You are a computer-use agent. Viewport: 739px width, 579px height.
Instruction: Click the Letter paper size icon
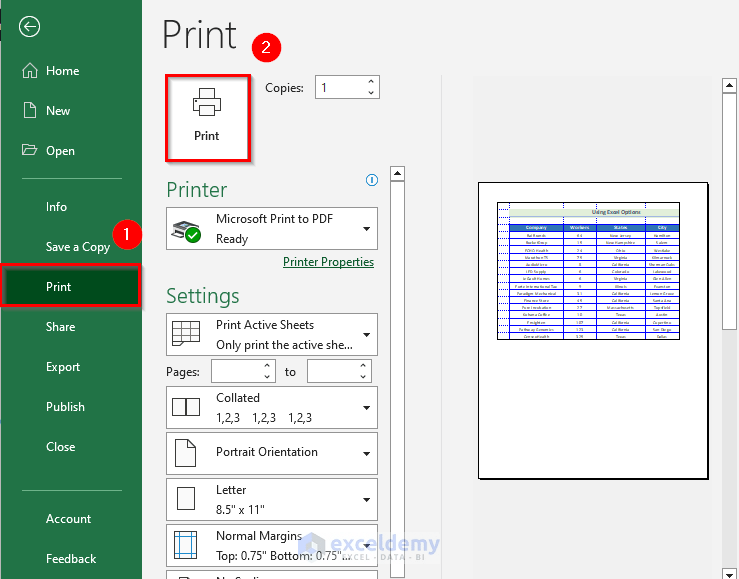tap(186, 499)
